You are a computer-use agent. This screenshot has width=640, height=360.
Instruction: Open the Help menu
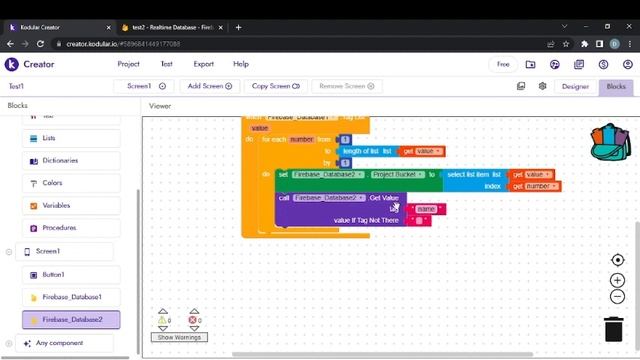pyautogui.click(x=241, y=64)
